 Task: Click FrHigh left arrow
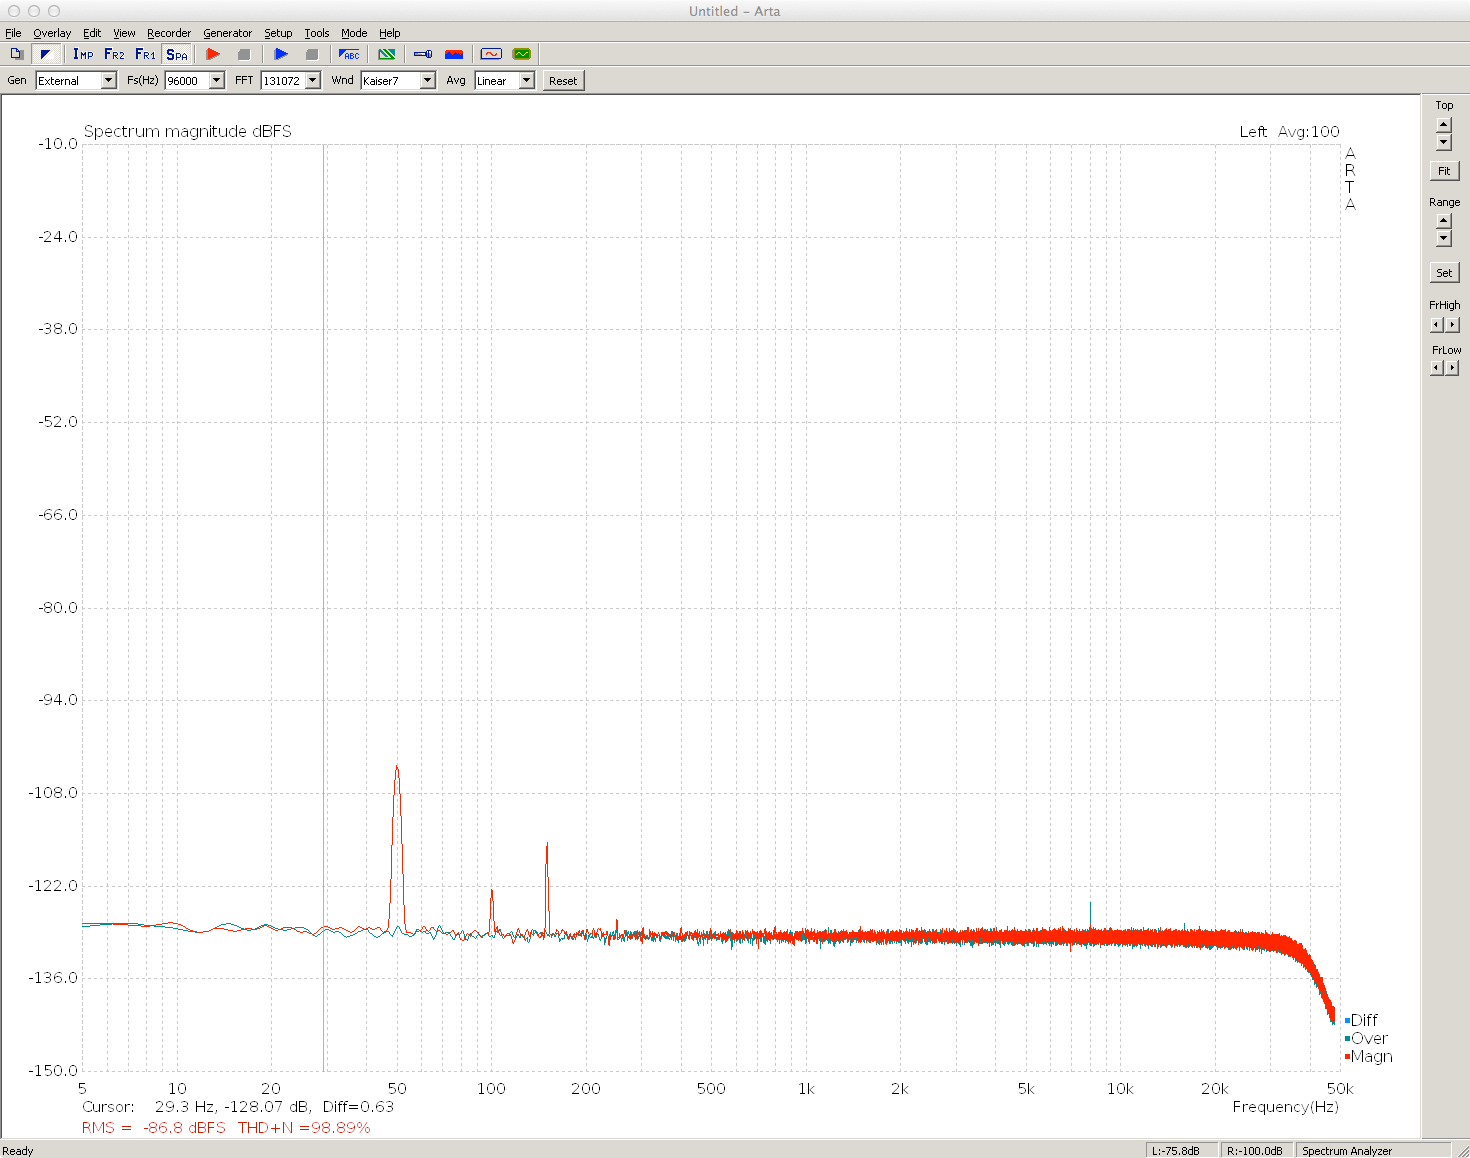[x=1437, y=325]
